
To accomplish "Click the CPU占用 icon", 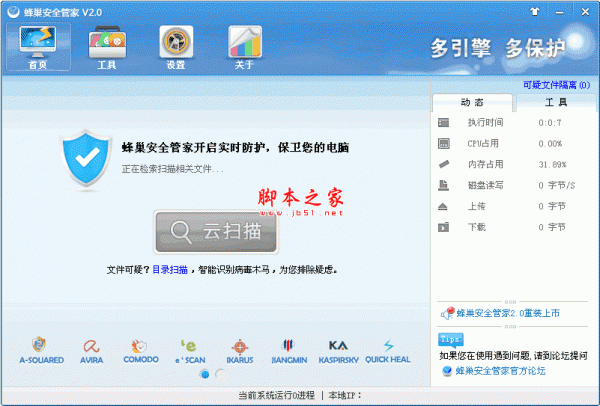I will point(443,143).
